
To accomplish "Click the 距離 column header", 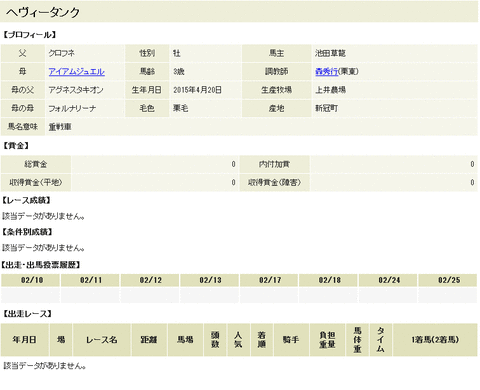I will pyautogui.click(x=149, y=340).
